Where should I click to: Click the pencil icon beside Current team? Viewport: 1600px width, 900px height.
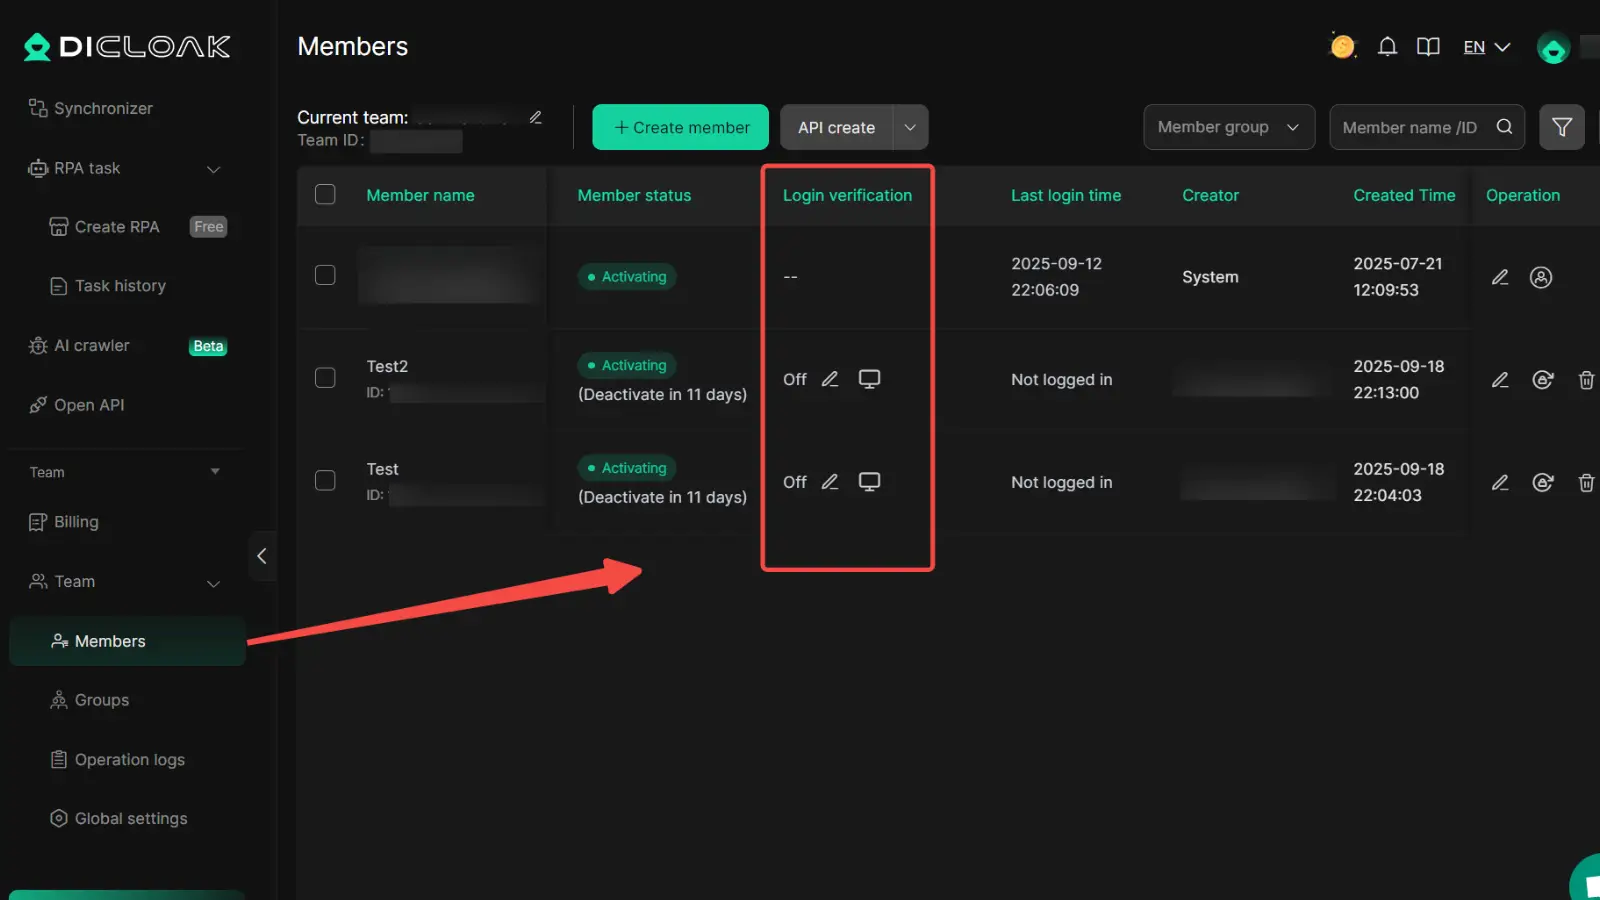pyautogui.click(x=536, y=118)
